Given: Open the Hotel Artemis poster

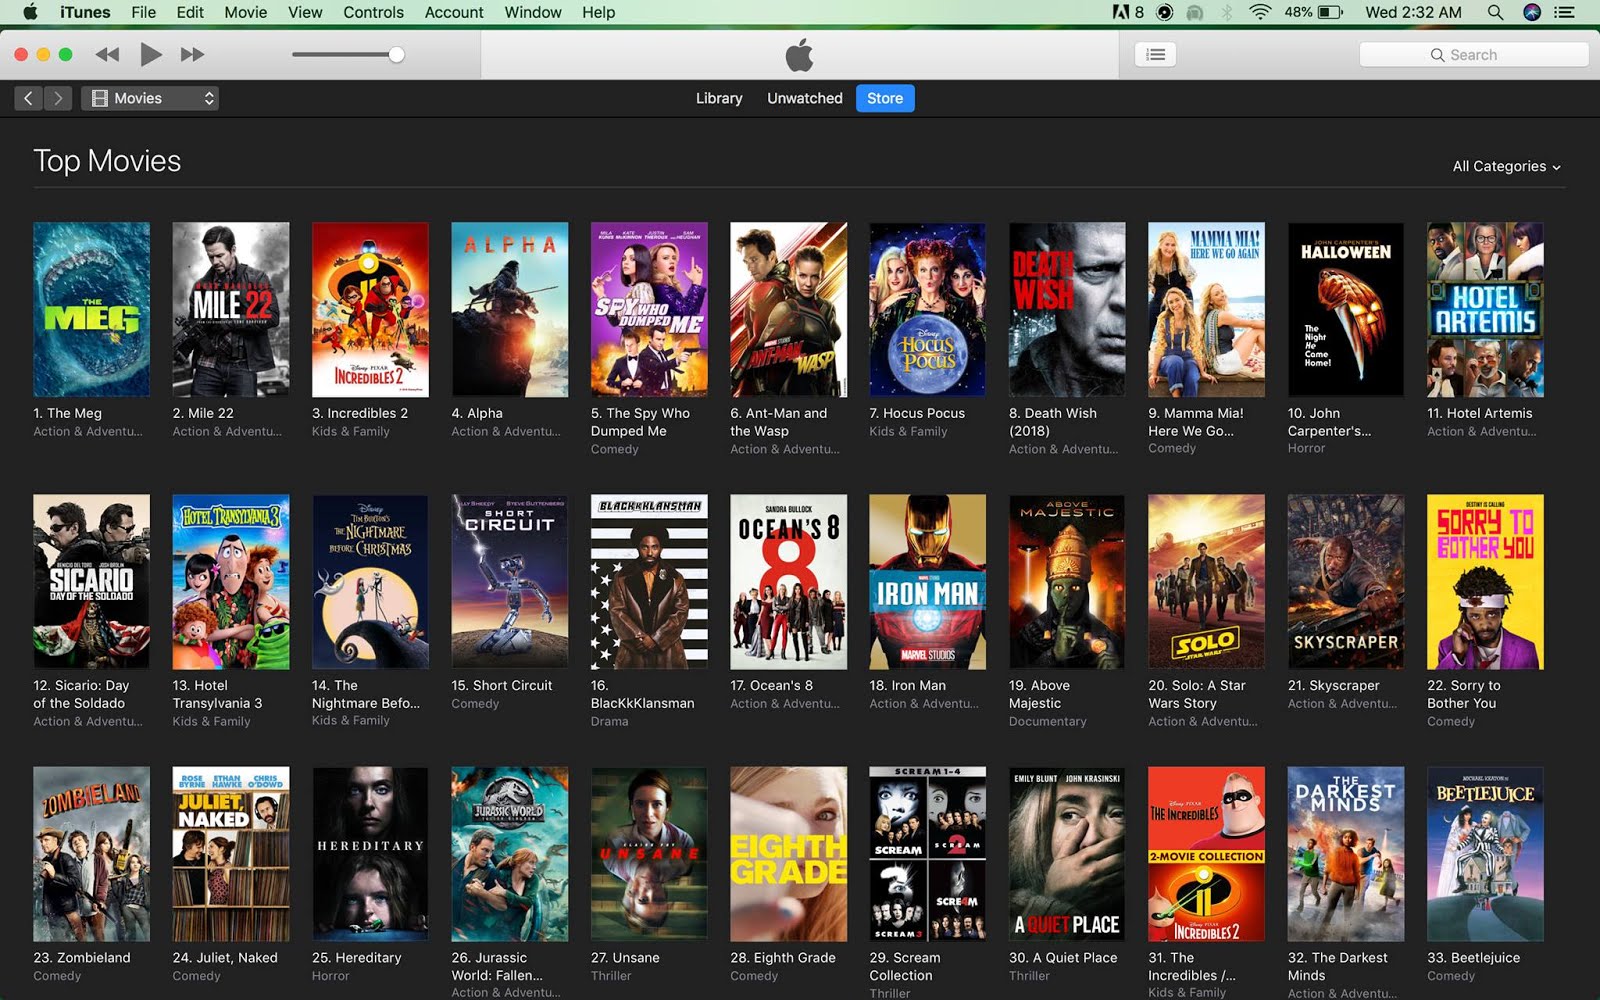Looking at the screenshot, I should [1485, 309].
